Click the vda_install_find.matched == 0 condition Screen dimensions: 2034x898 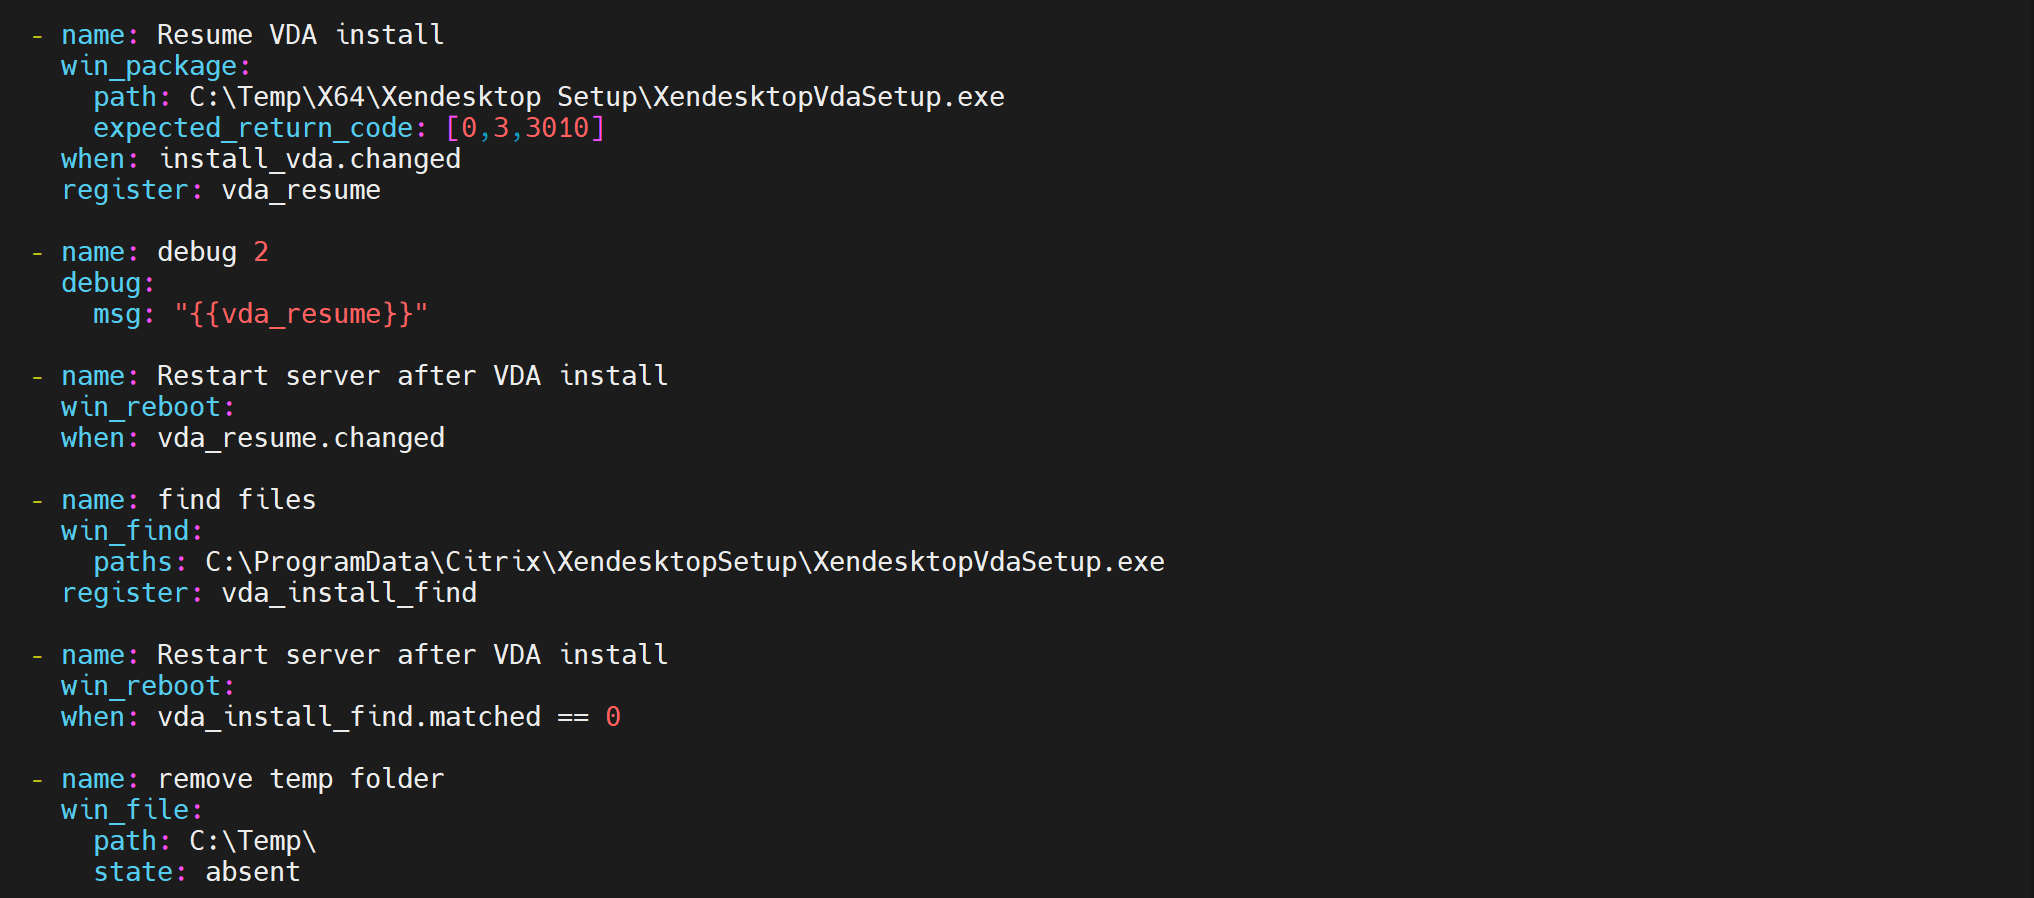(x=388, y=717)
